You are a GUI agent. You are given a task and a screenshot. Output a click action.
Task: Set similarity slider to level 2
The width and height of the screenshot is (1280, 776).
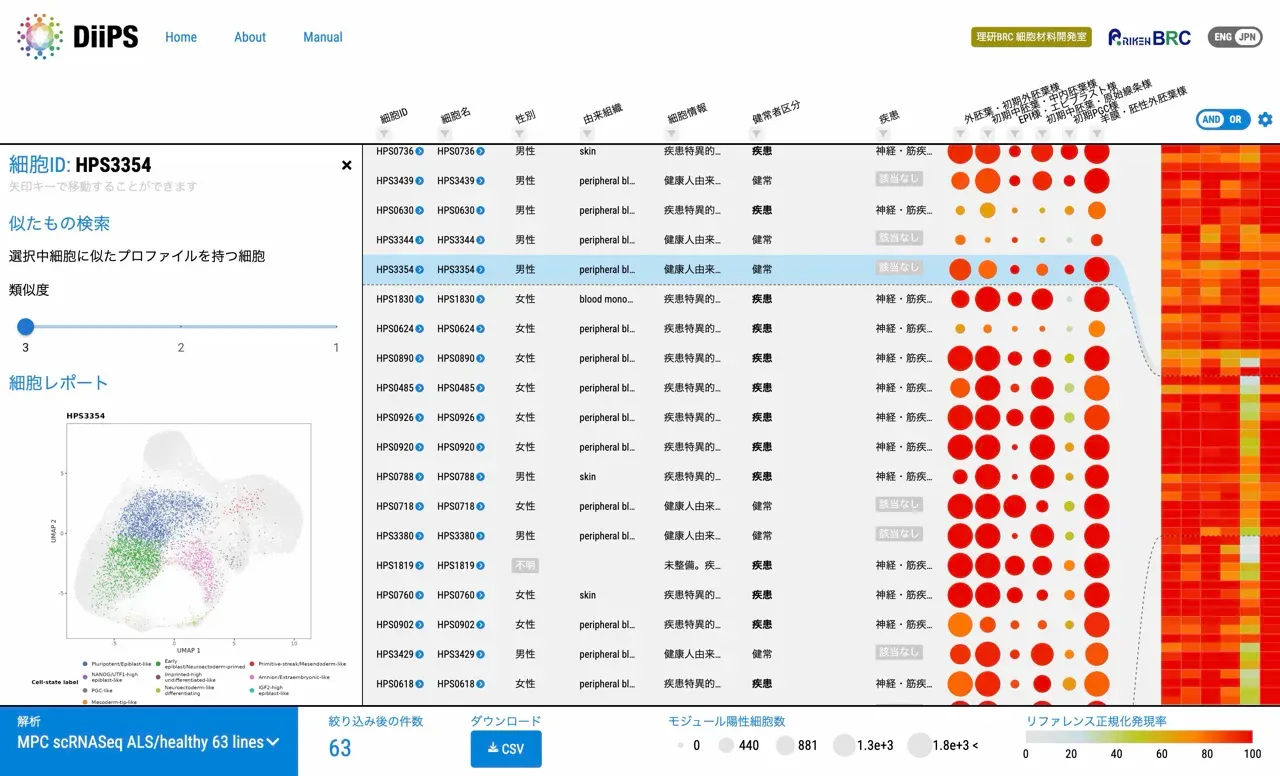pyautogui.click(x=181, y=326)
